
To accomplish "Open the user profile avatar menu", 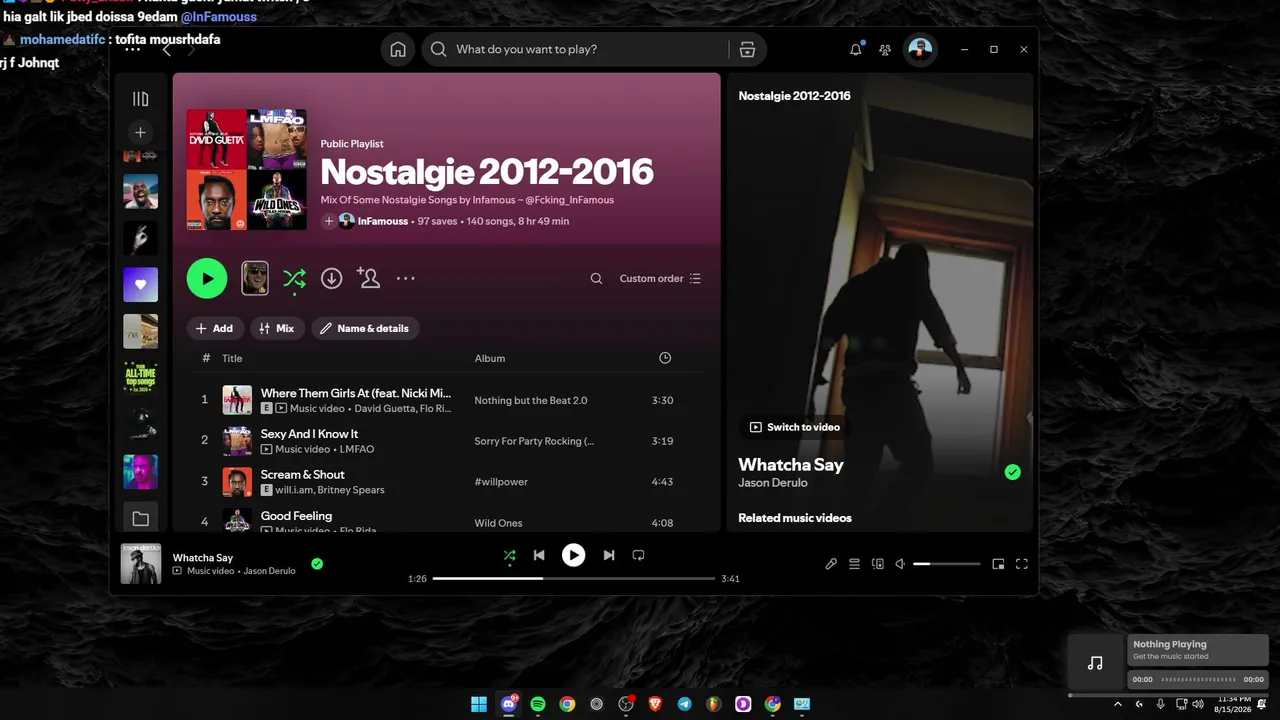I will (x=920, y=50).
